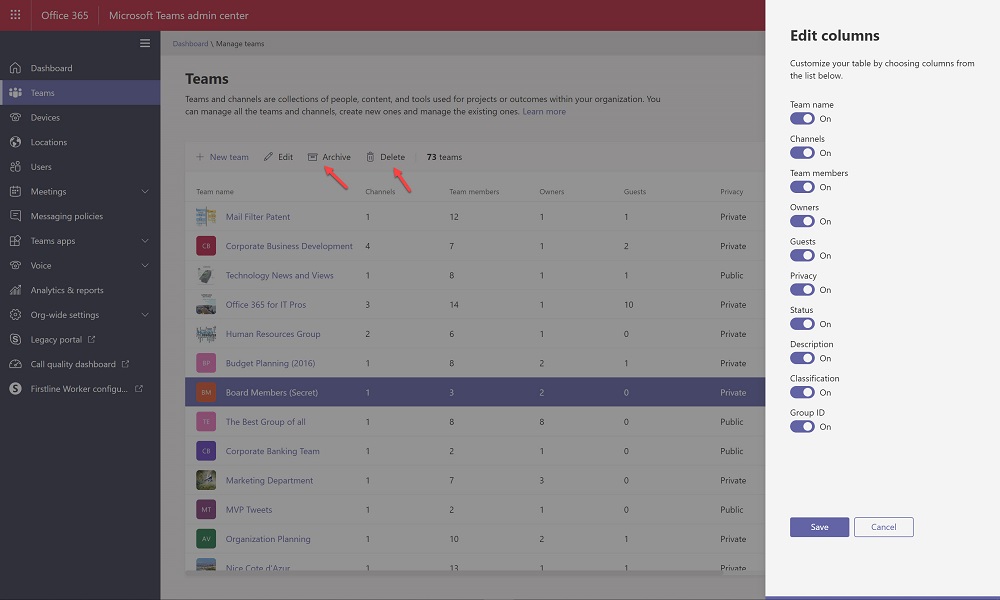Viewport: 1000px width, 600px height.
Task: Expand the Voice menu chevron
Action: pyautogui.click(x=145, y=265)
